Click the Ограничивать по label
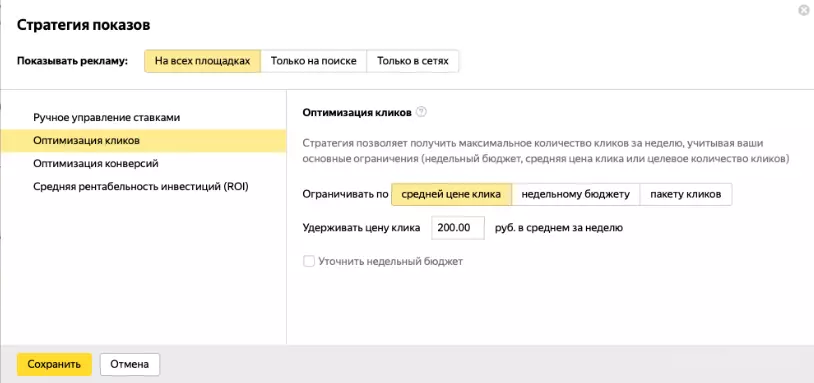Screen dimensions: 814x383 click(345, 195)
